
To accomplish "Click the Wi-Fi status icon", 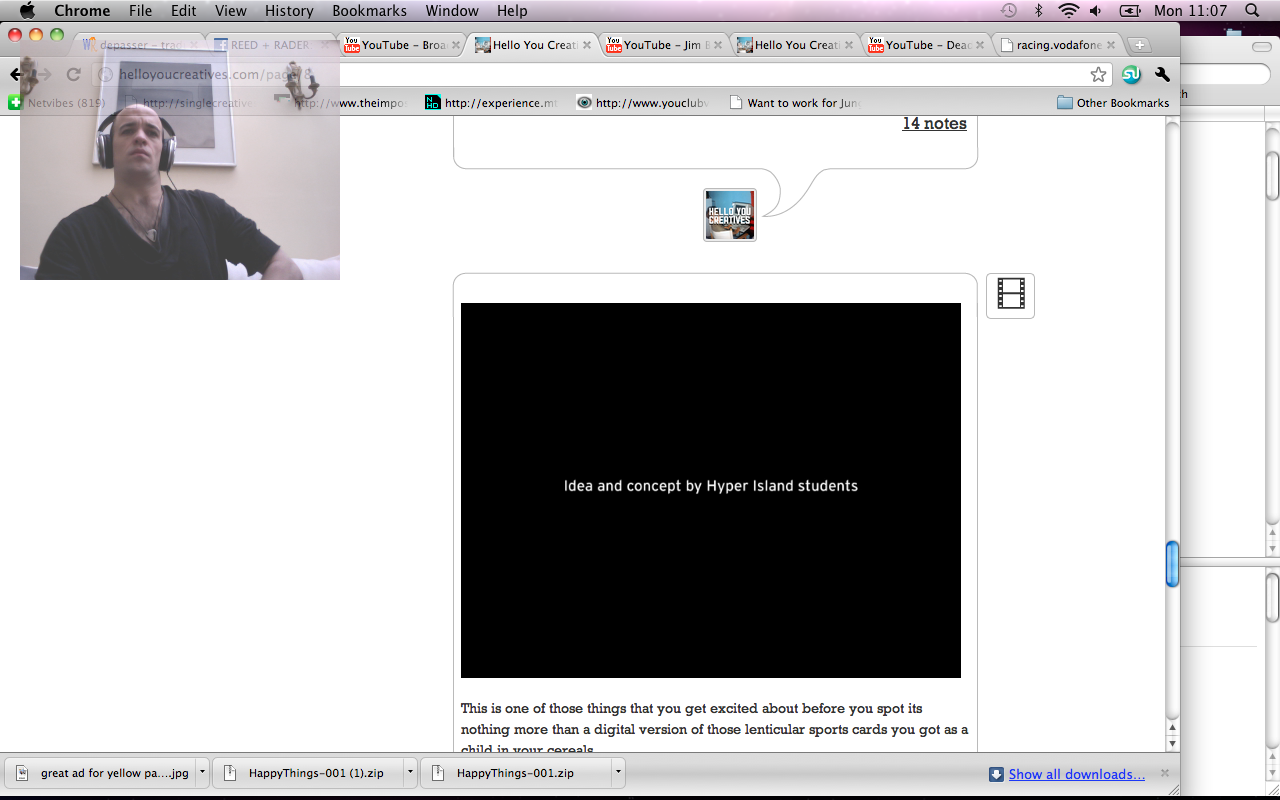I will point(1068,11).
